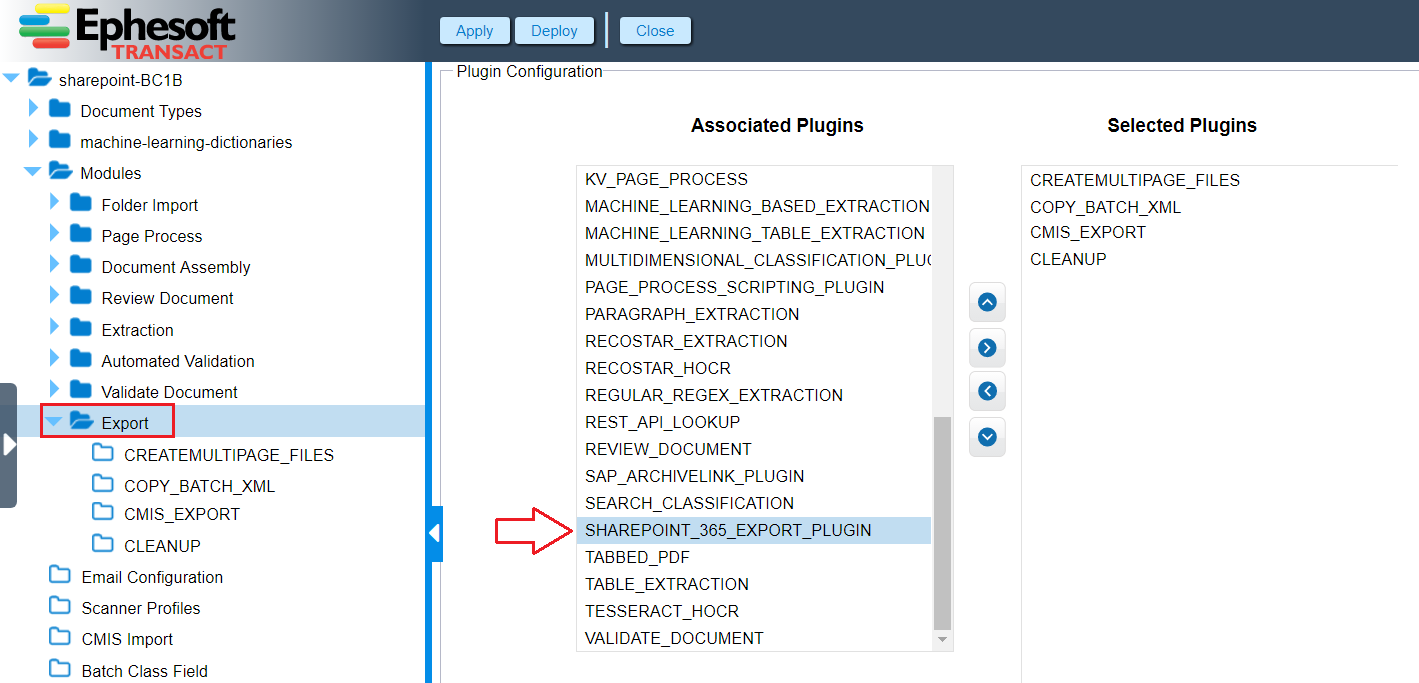Click the Page Process folder icon
This screenshot has width=1419, height=683.
(81, 234)
